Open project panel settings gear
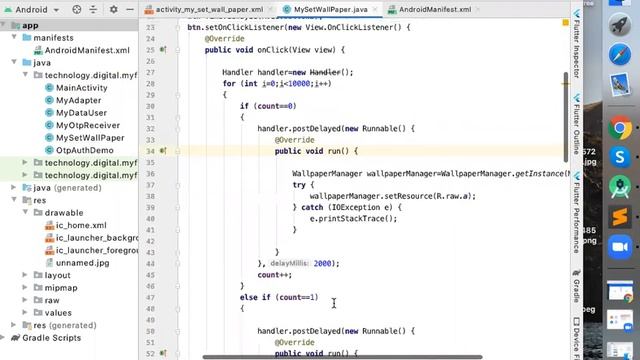 113,9
